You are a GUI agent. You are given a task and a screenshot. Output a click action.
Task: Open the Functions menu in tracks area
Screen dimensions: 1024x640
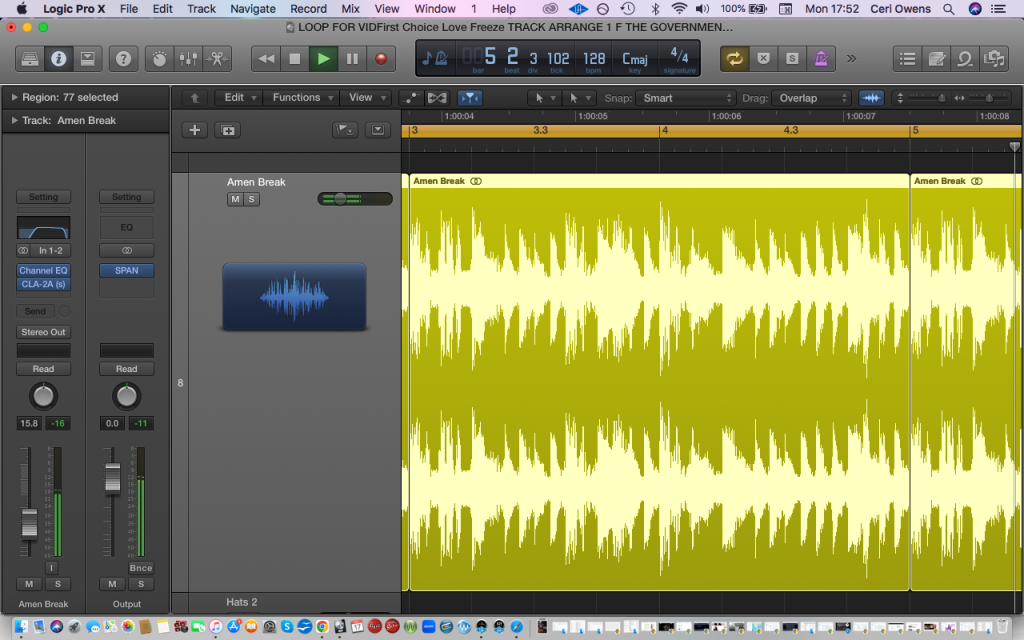pyautogui.click(x=302, y=98)
